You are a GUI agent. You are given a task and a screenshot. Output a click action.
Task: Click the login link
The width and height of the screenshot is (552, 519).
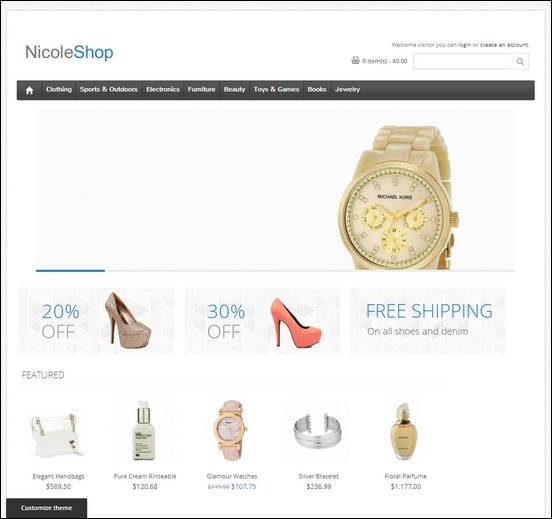point(464,45)
